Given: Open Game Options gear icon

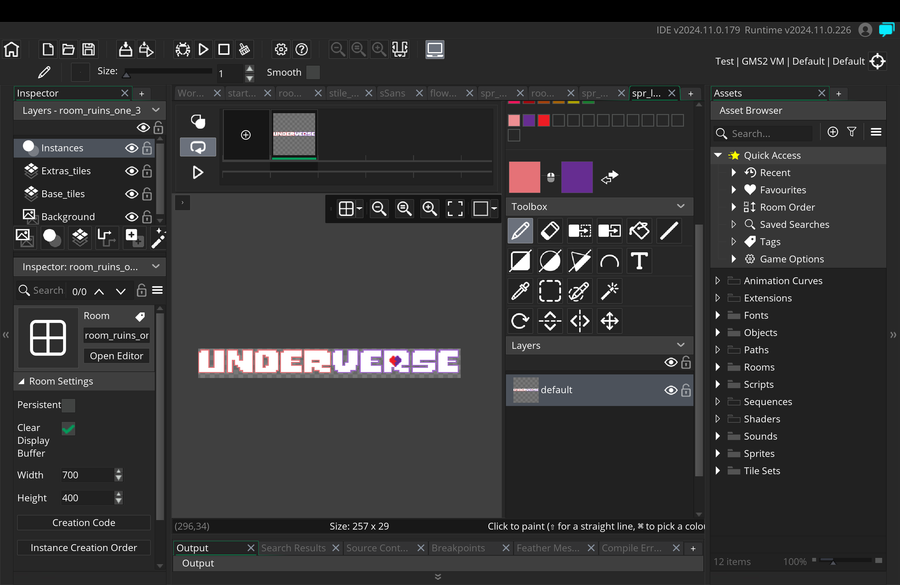Looking at the screenshot, I should click(281, 49).
